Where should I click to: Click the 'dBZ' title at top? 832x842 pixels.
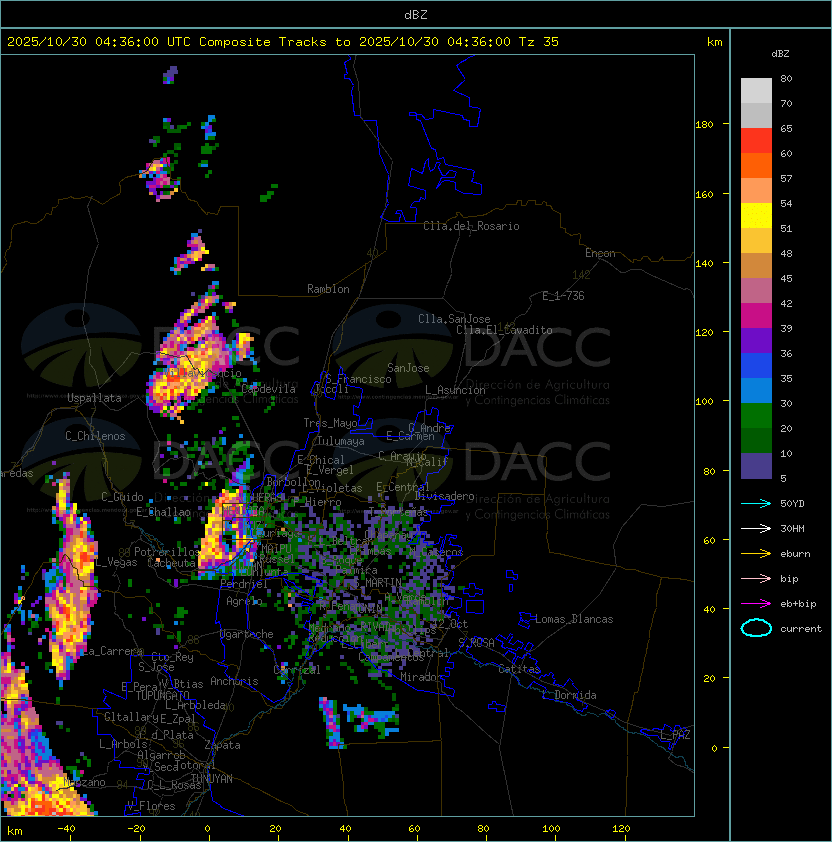click(416, 14)
